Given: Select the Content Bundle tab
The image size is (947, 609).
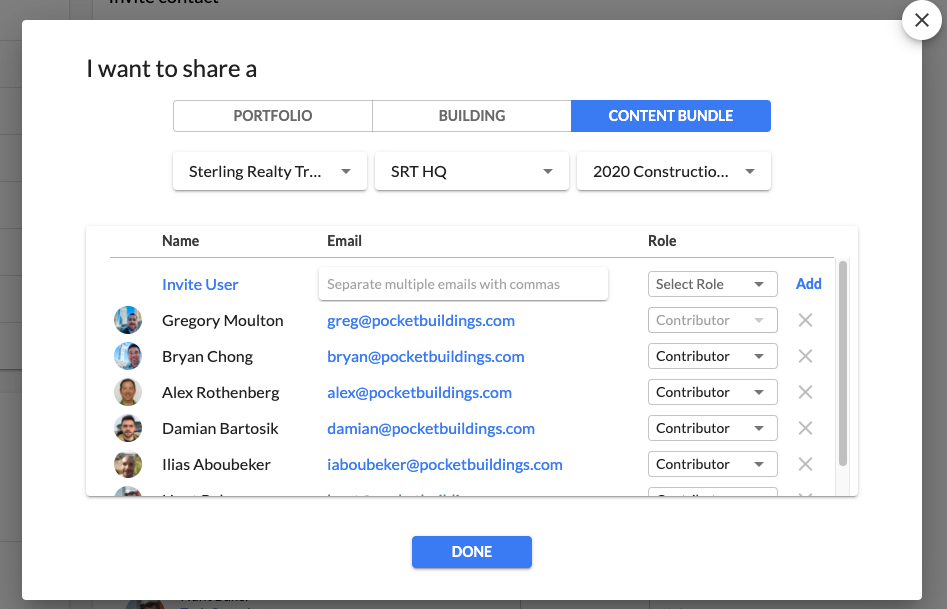Looking at the screenshot, I should (671, 116).
